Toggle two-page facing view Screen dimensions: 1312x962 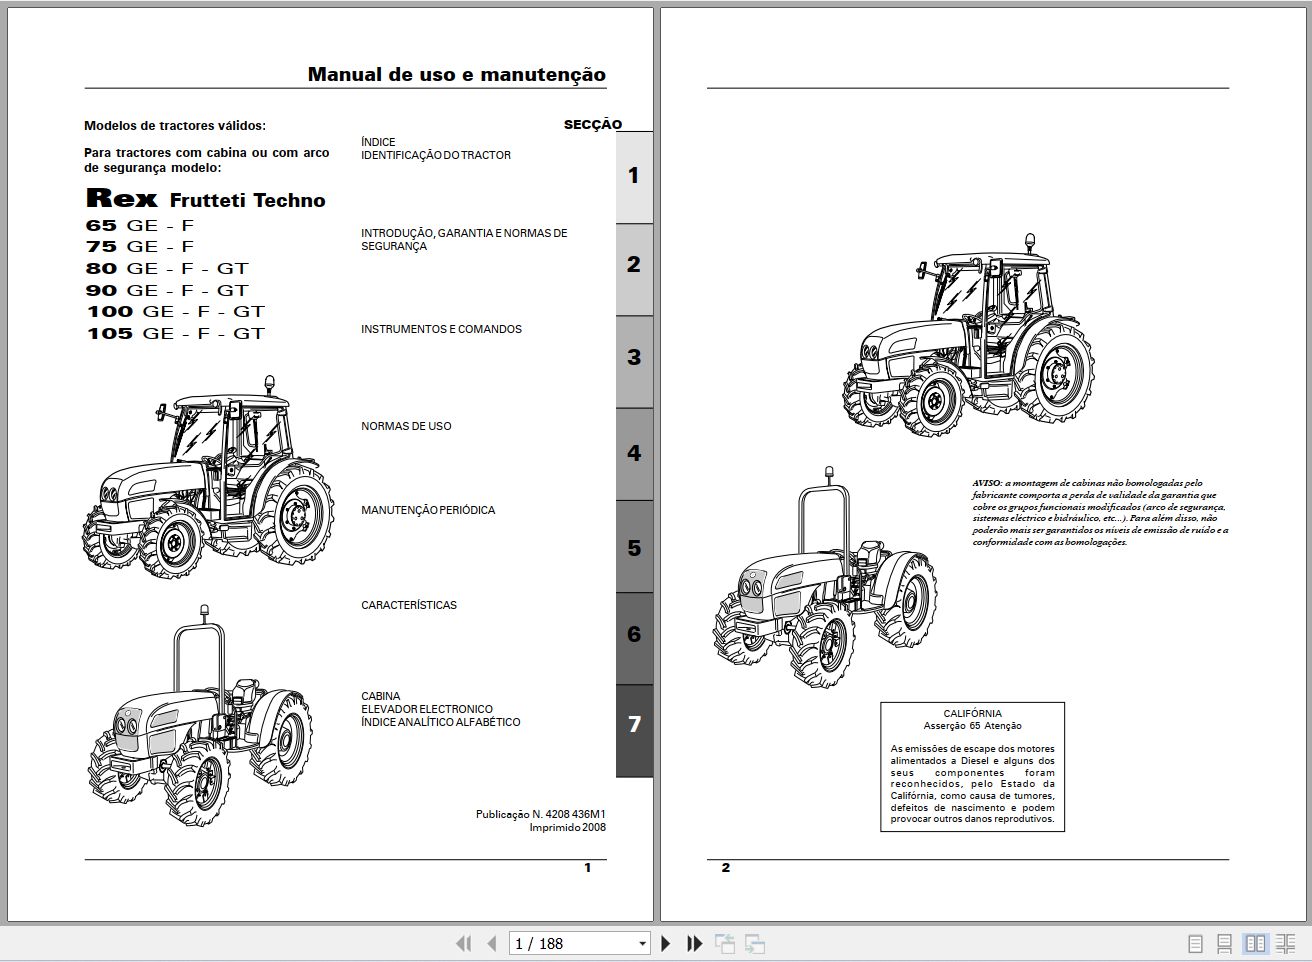click(x=1255, y=943)
